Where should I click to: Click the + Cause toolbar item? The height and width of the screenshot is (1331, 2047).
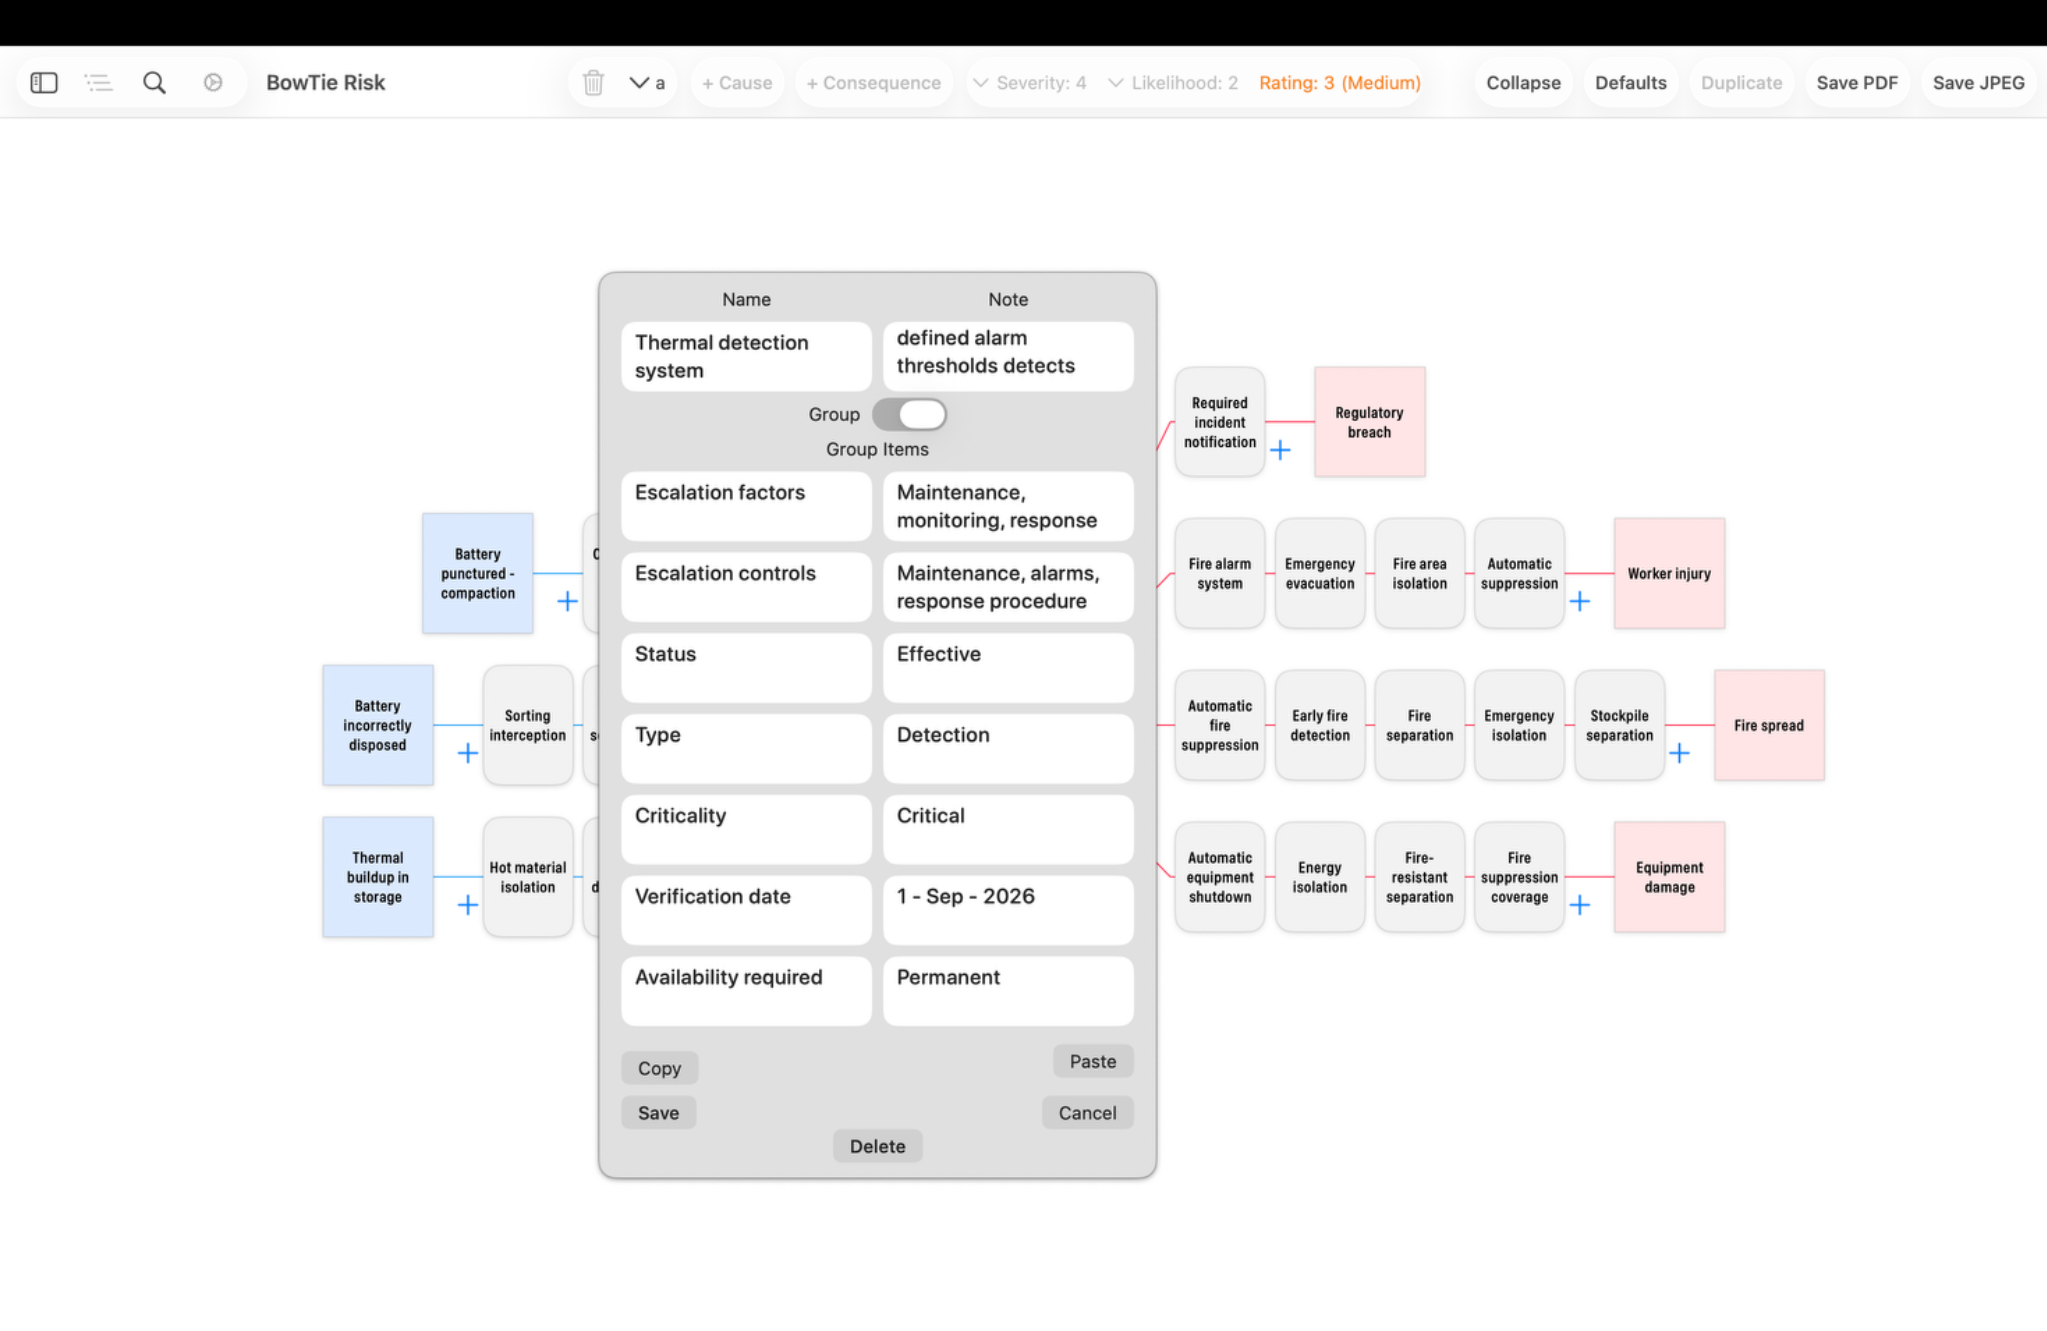tap(737, 83)
